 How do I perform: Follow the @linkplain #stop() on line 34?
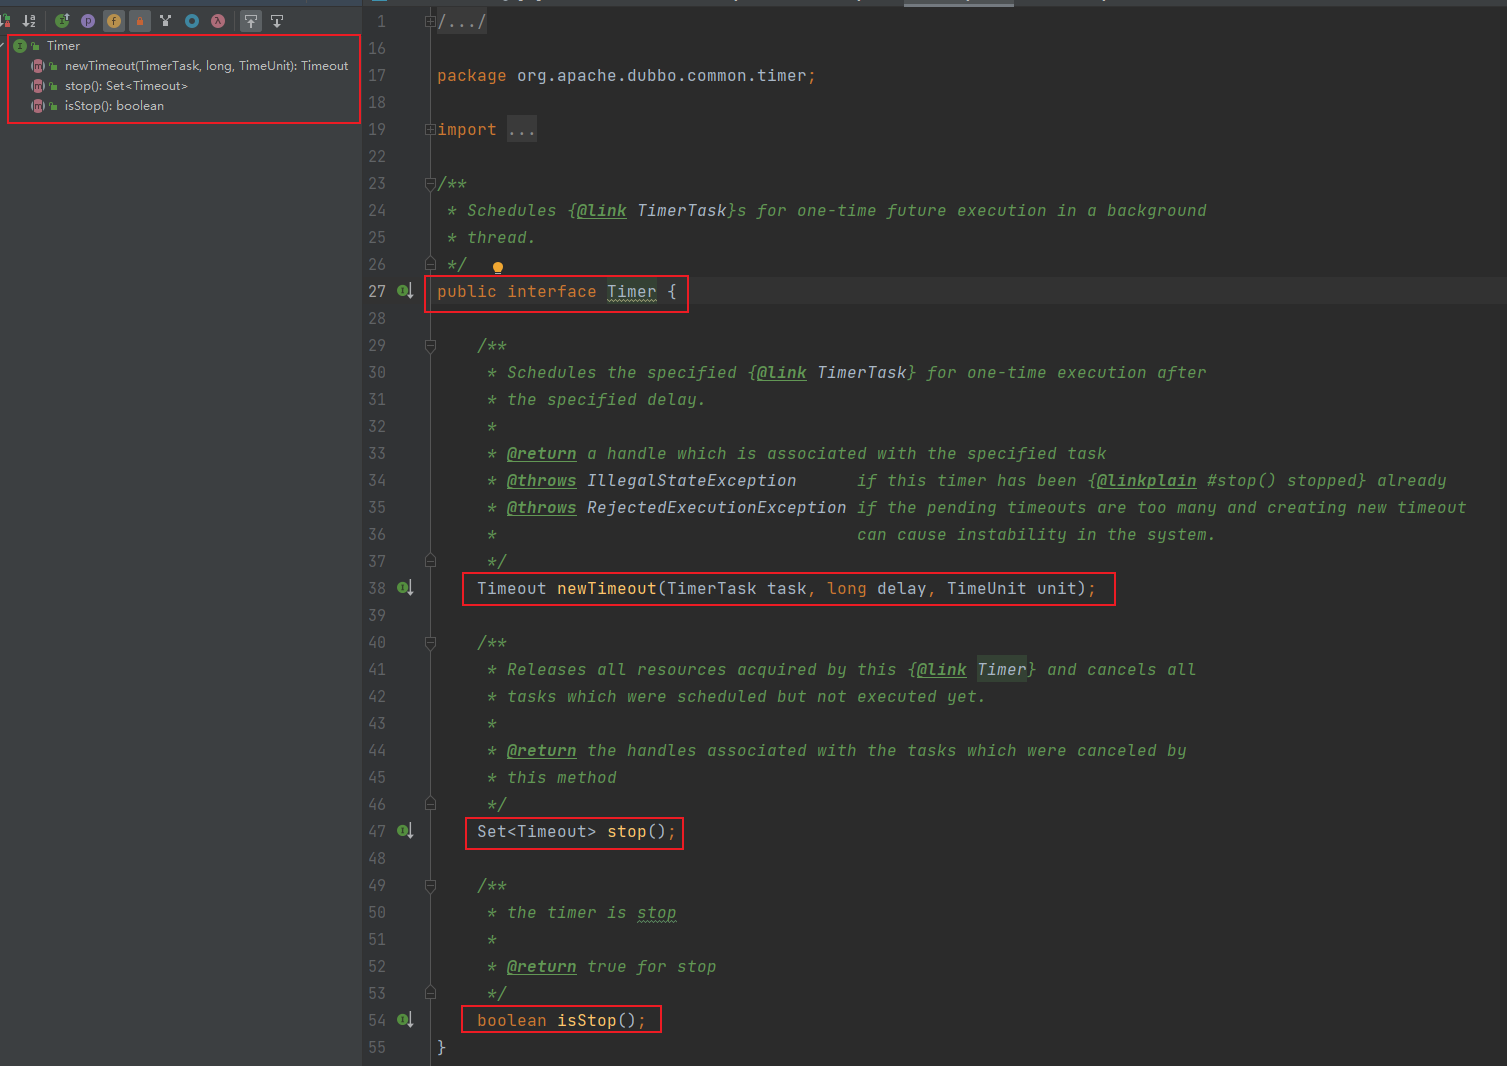click(x=1241, y=480)
